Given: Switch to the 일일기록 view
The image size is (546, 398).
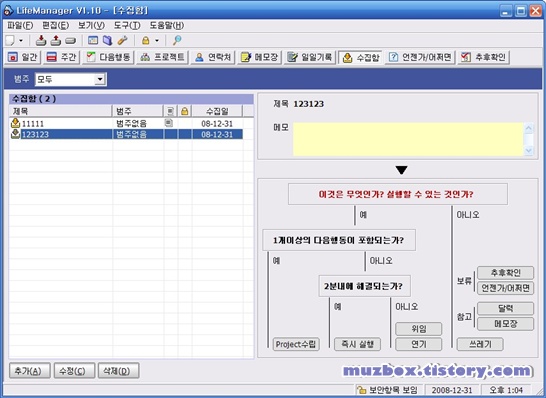Looking at the screenshot, I should pos(310,57).
